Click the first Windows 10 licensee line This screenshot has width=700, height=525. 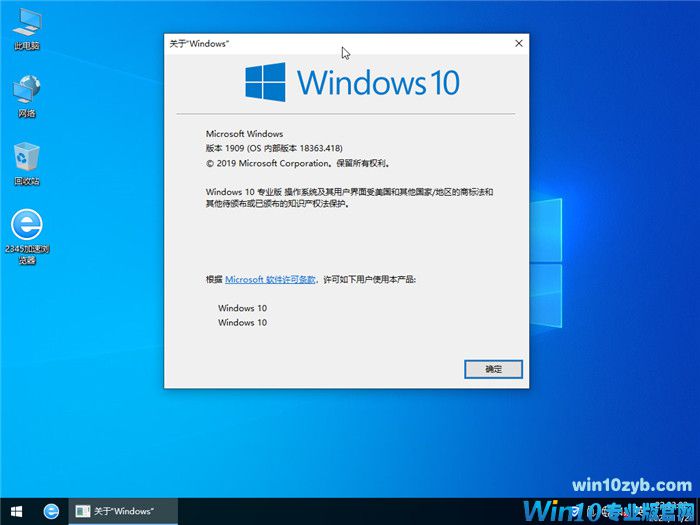pyautogui.click(x=242, y=308)
